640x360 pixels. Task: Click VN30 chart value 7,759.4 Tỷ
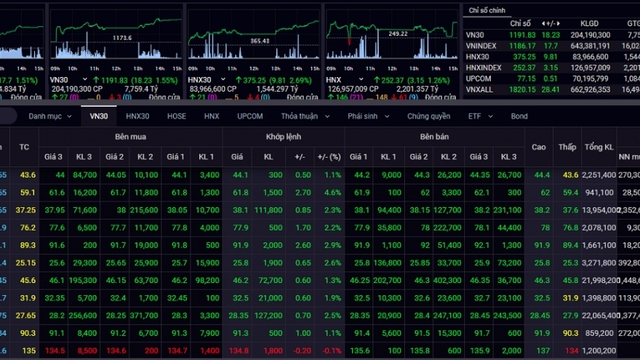point(141,89)
